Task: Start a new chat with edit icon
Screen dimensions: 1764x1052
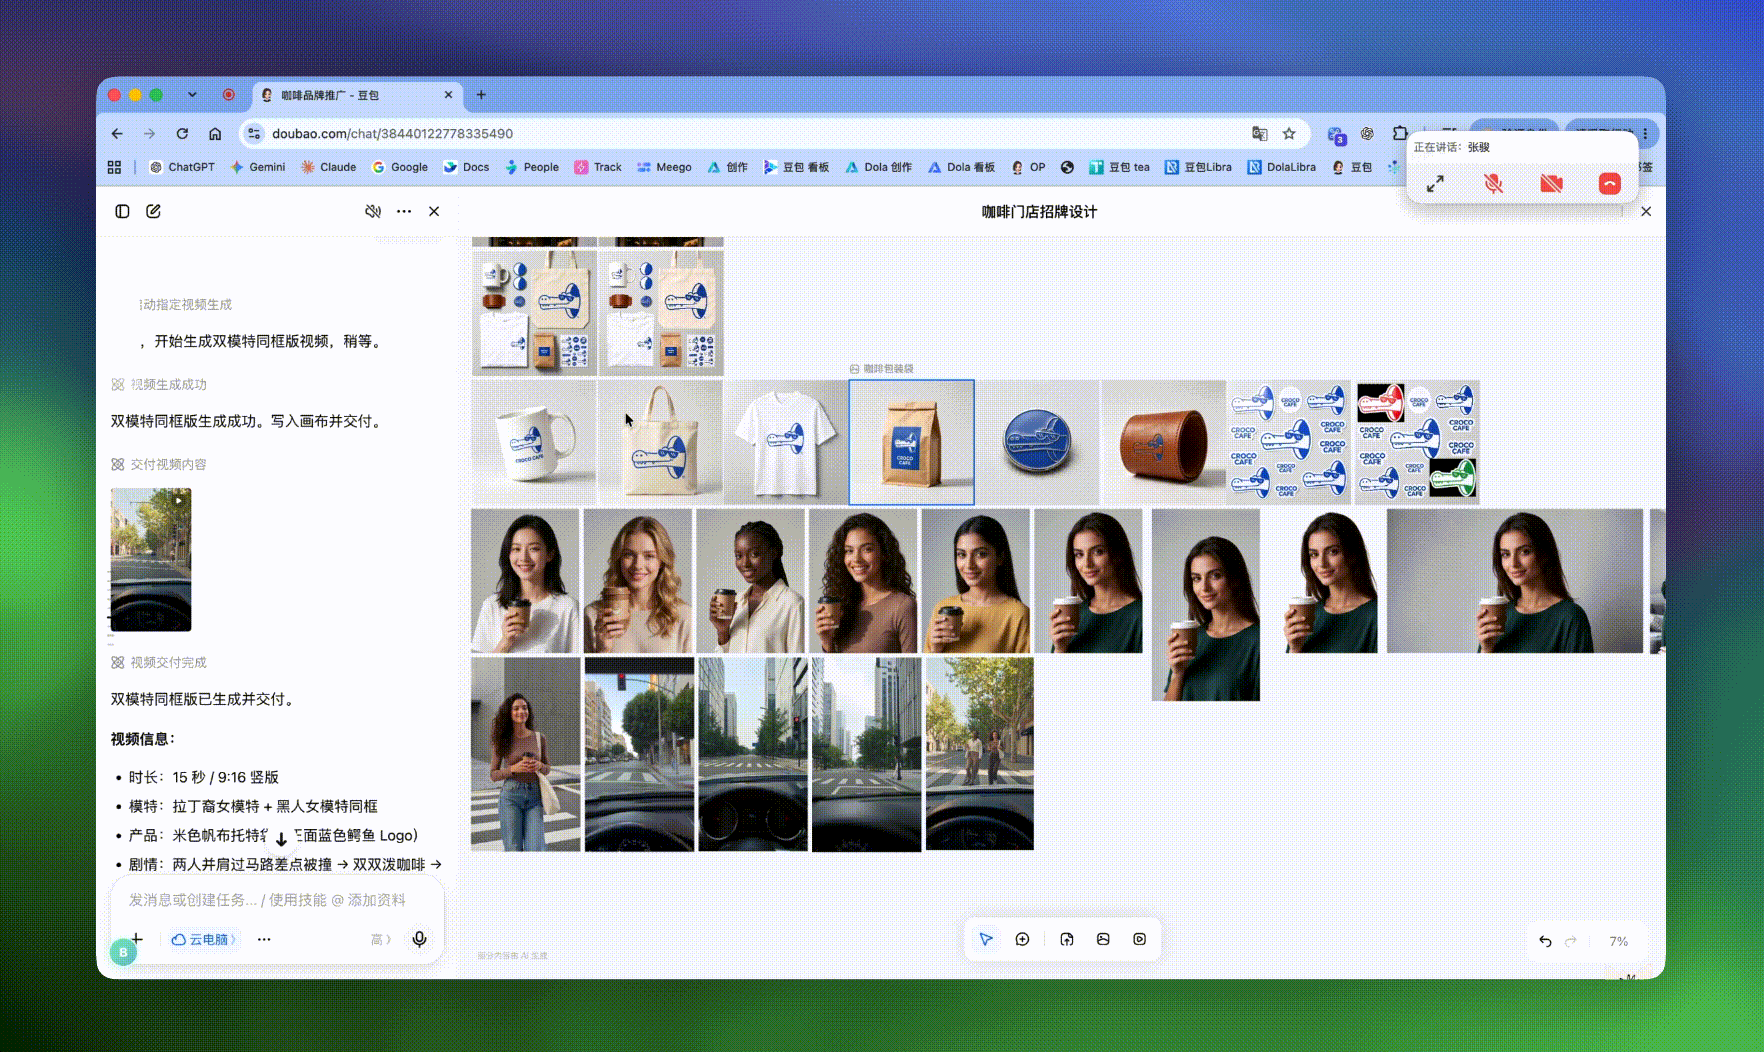Action: 153,211
